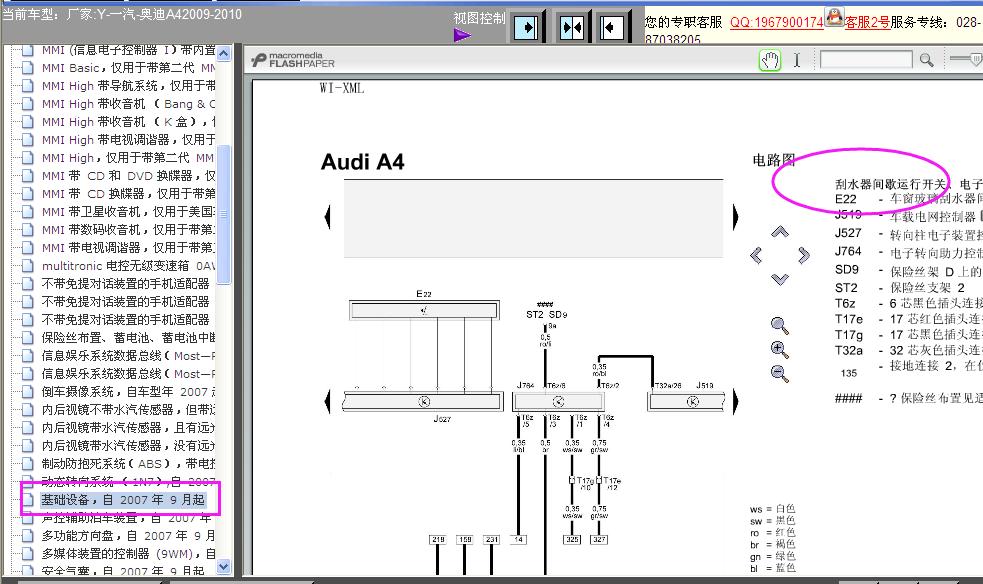983x584 pixels.
Task: Click the plain magnifier reset-zoom icon
Action: [779, 325]
